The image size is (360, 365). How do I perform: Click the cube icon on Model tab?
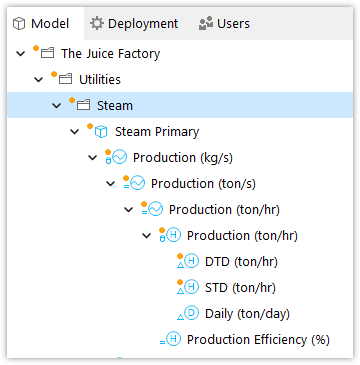19,24
